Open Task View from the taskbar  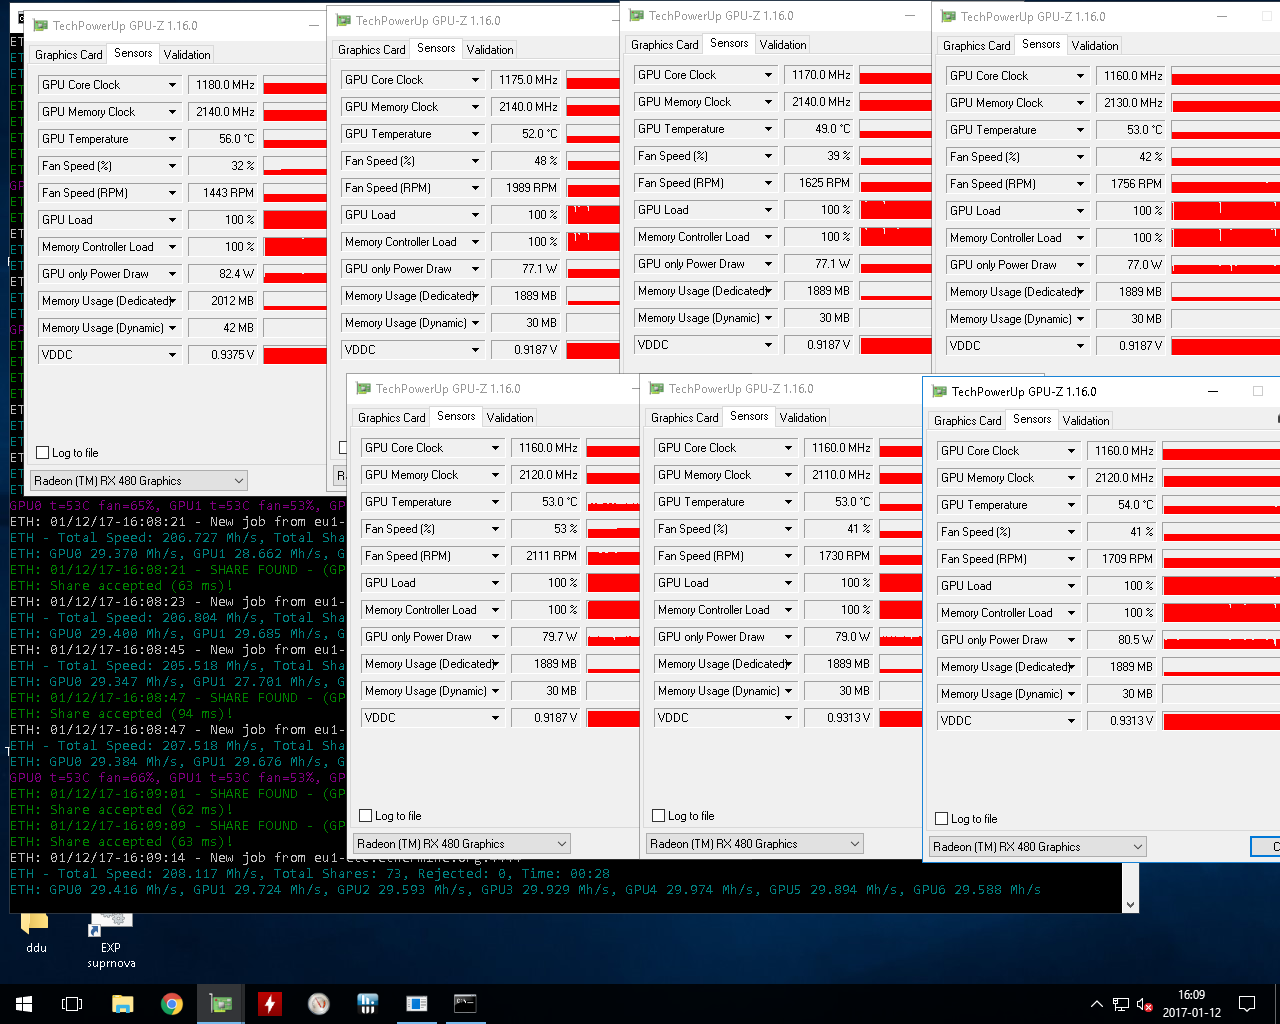(x=72, y=1003)
